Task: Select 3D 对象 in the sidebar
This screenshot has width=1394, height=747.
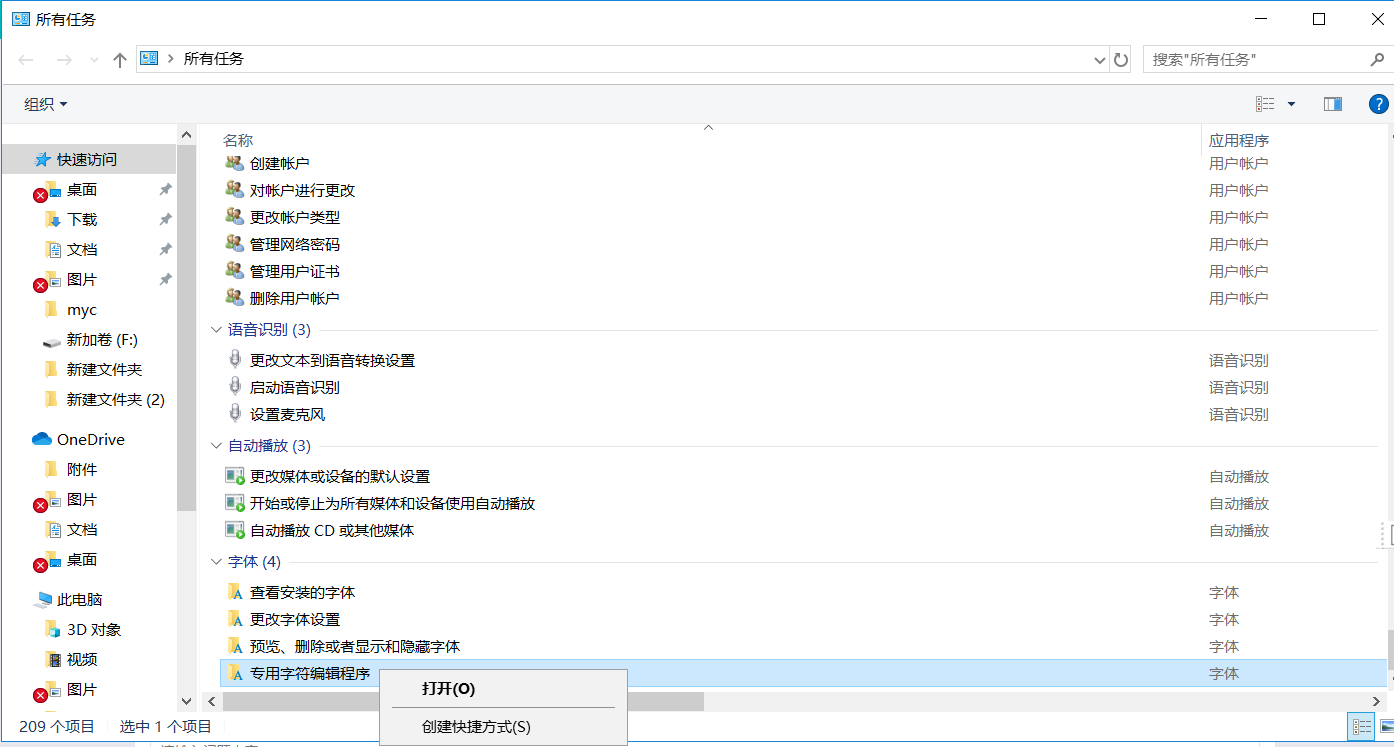Action: (x=94, y=630)
